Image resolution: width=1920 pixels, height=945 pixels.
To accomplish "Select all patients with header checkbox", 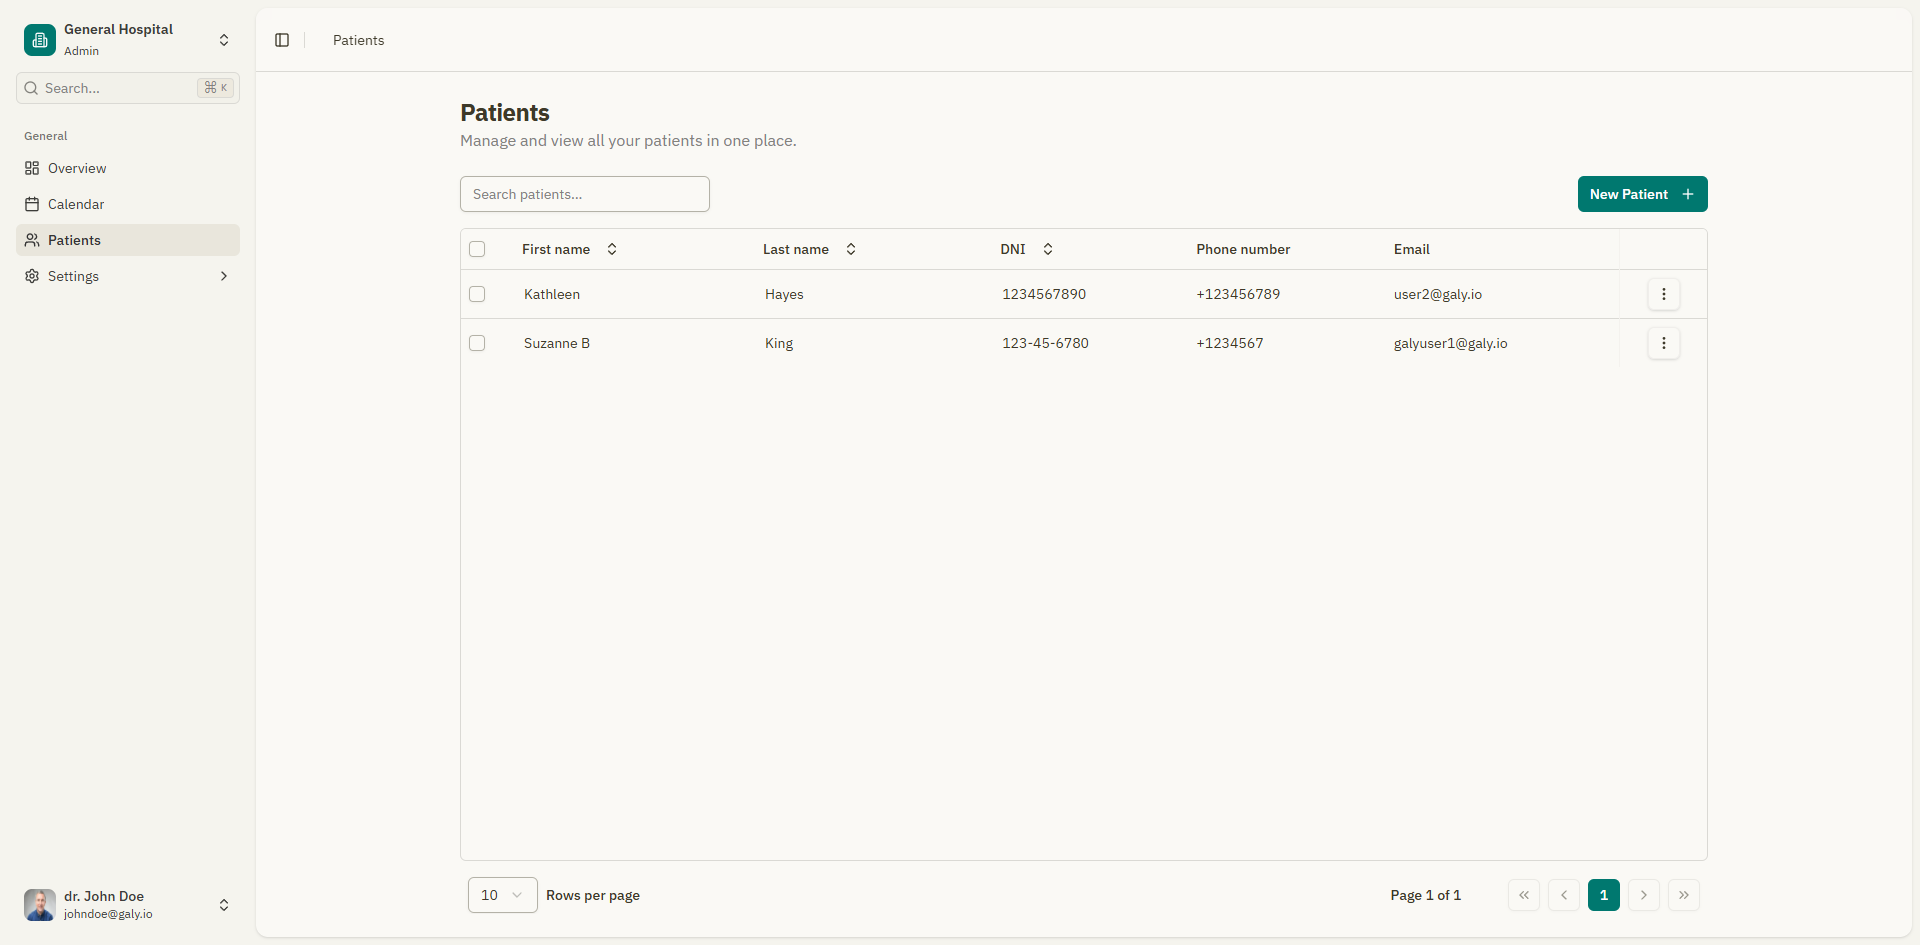I will point(477,249).
